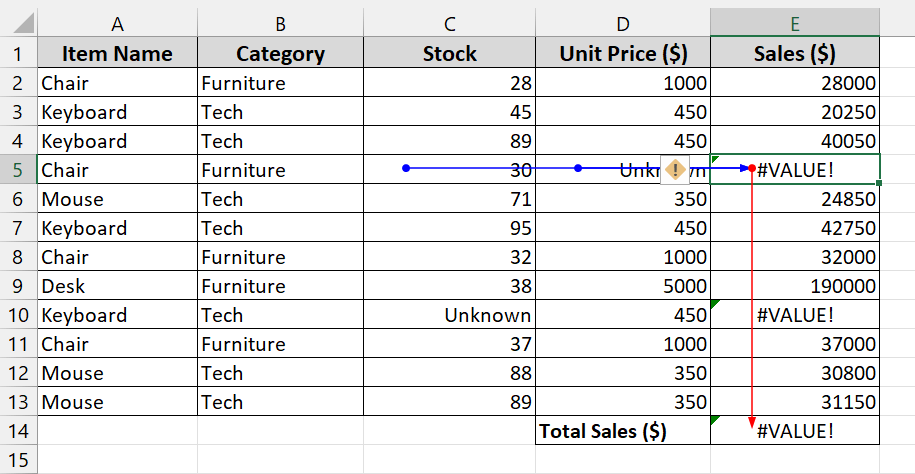Select the column B header

coord(280,23)
